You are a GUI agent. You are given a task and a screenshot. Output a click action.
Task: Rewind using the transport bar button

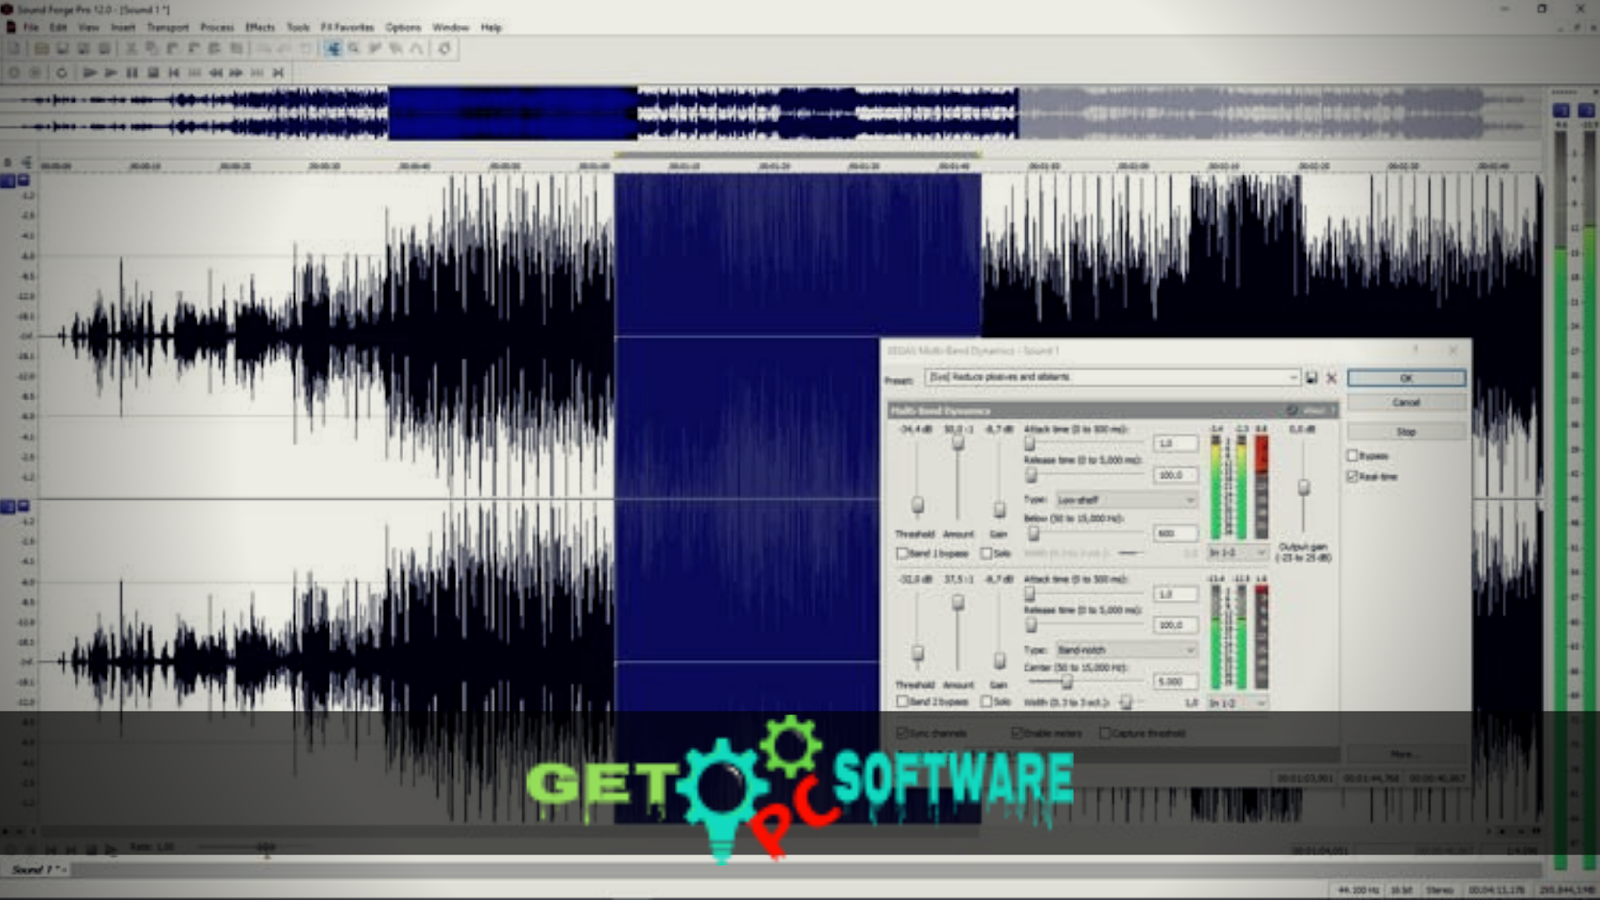(x=215, y=73)
